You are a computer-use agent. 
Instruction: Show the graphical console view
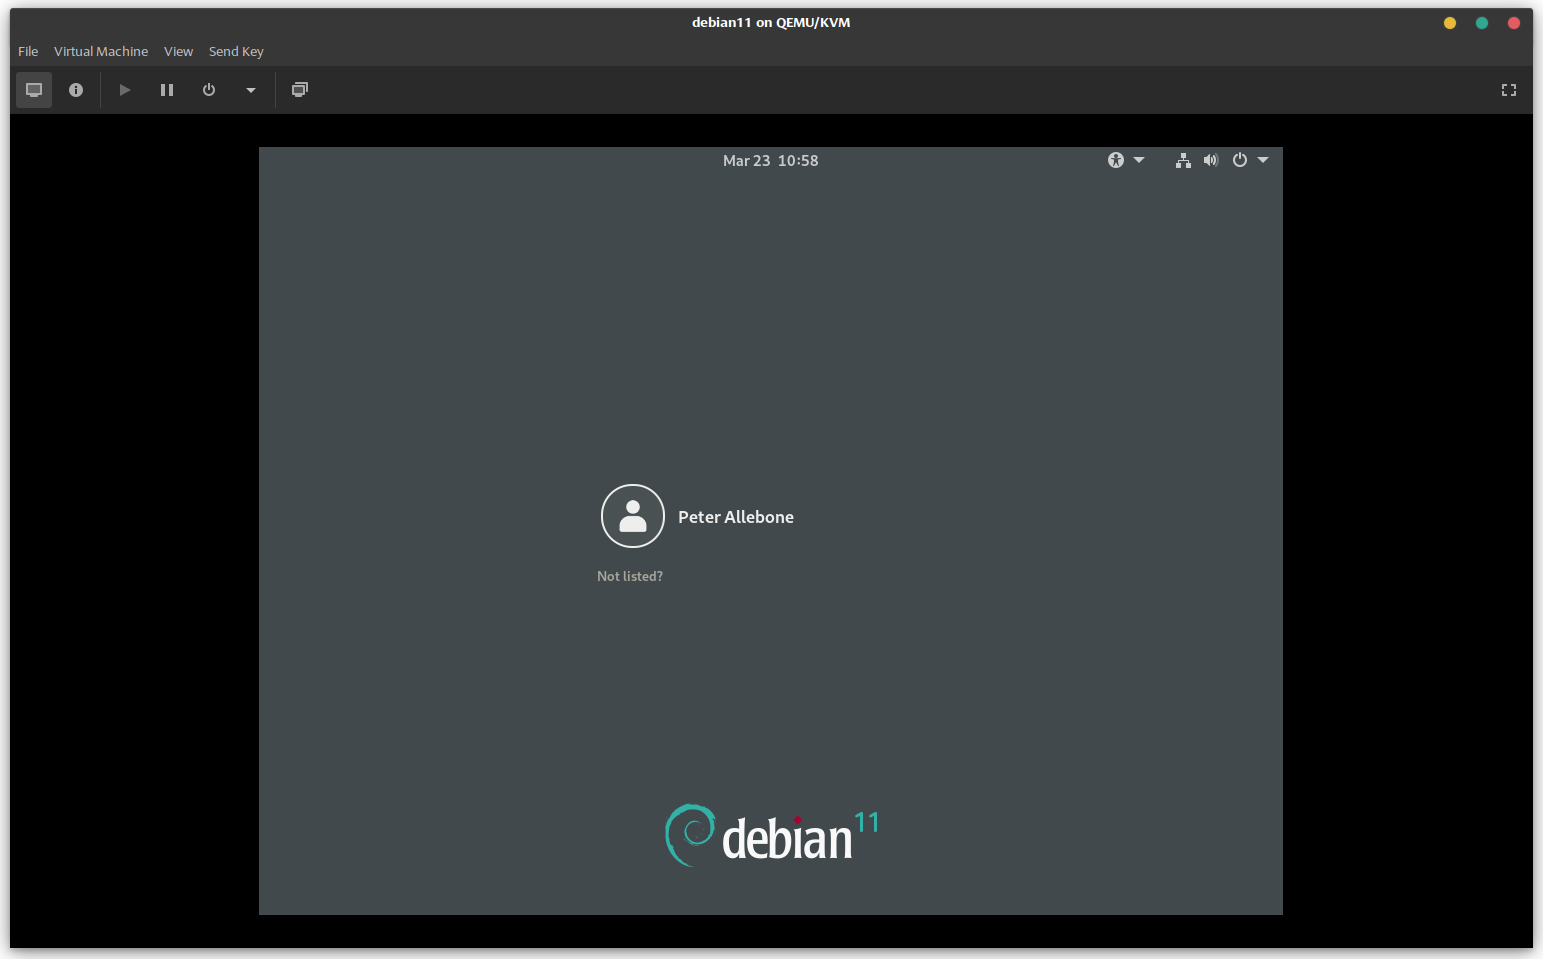tap(34, 90)
